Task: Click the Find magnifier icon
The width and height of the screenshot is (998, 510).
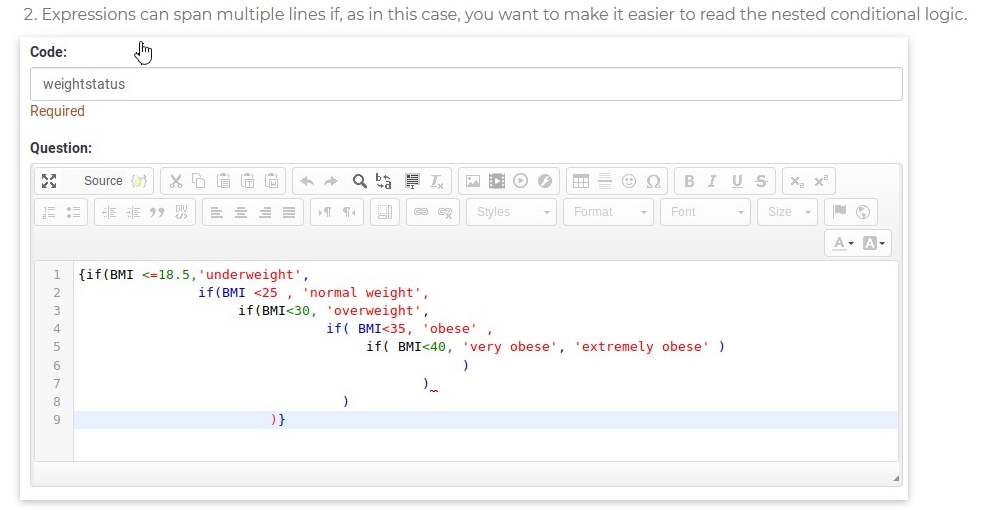Action: point(360,181)
